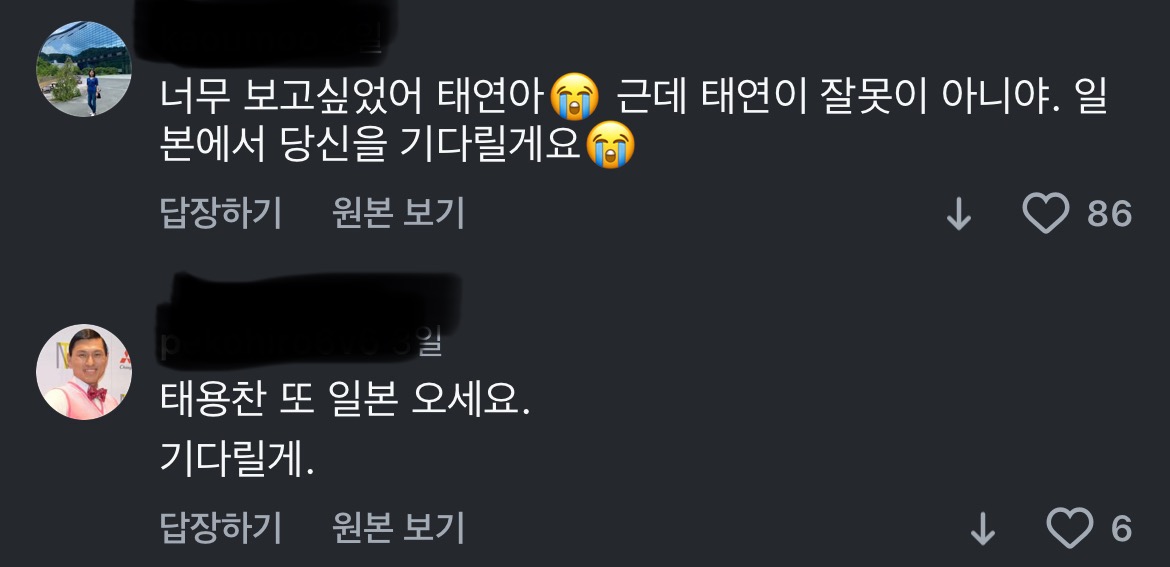Viewport: 1170px width, 567px height.
Task: Tap the heart on the 6-like comment
Action: (x=1070, y=528)
